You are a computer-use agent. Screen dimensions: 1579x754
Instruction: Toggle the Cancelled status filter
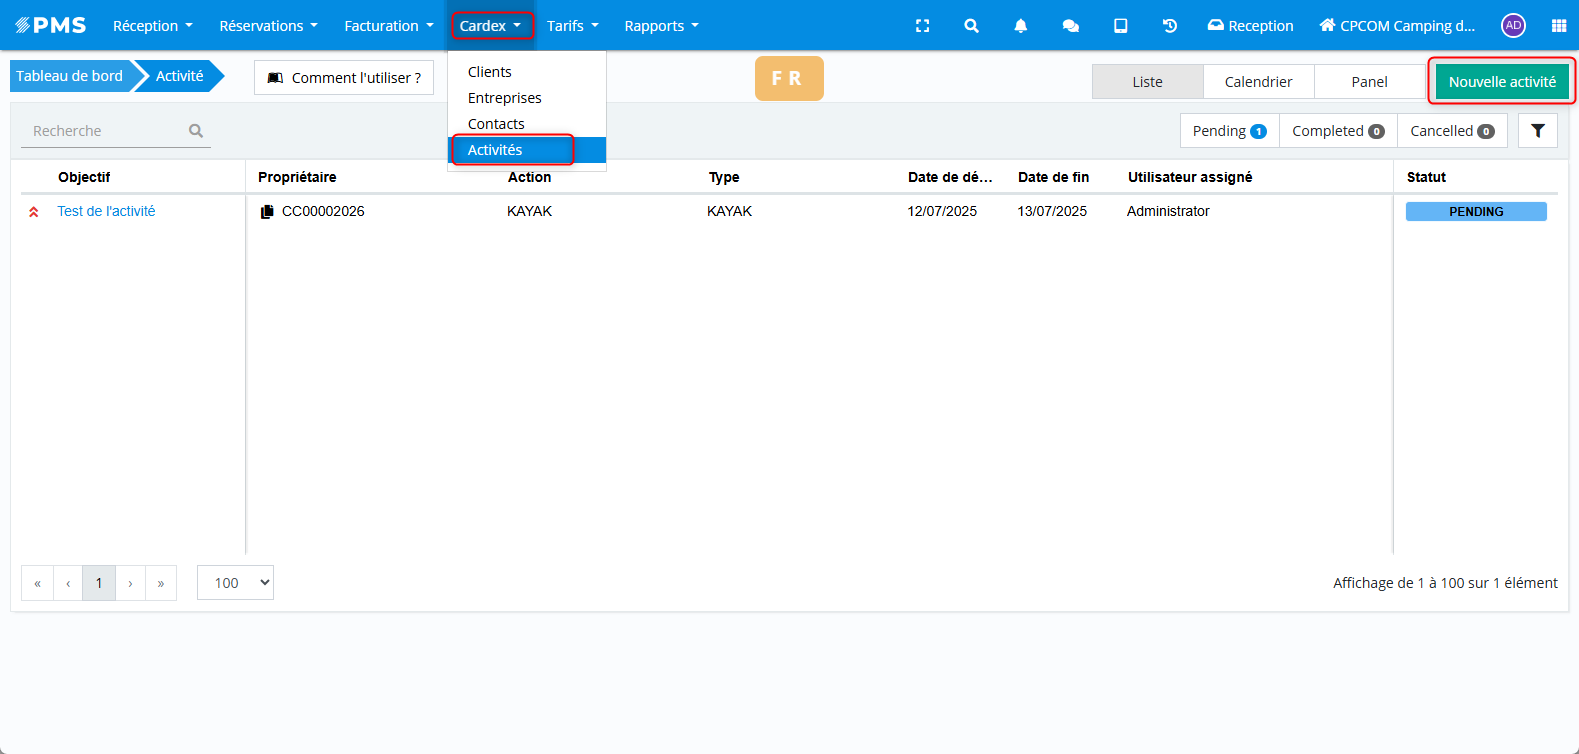[1451, 131]
